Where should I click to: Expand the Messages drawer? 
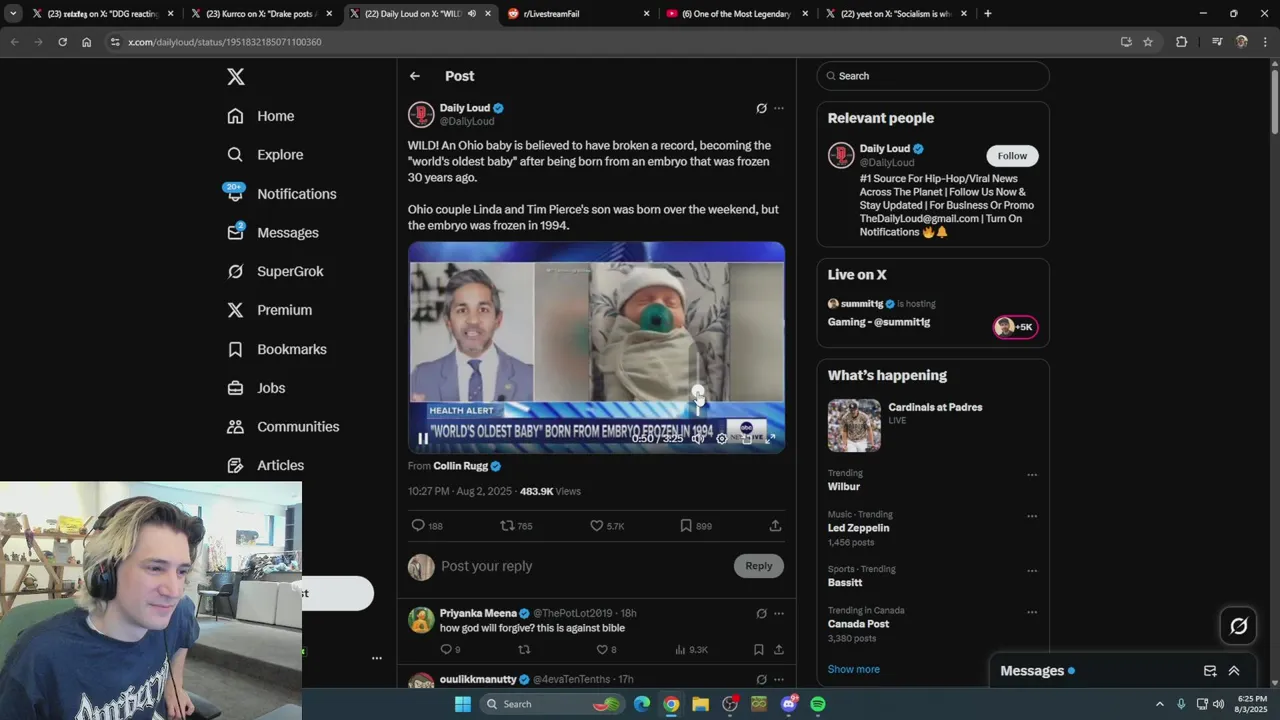pos(1234,671)
